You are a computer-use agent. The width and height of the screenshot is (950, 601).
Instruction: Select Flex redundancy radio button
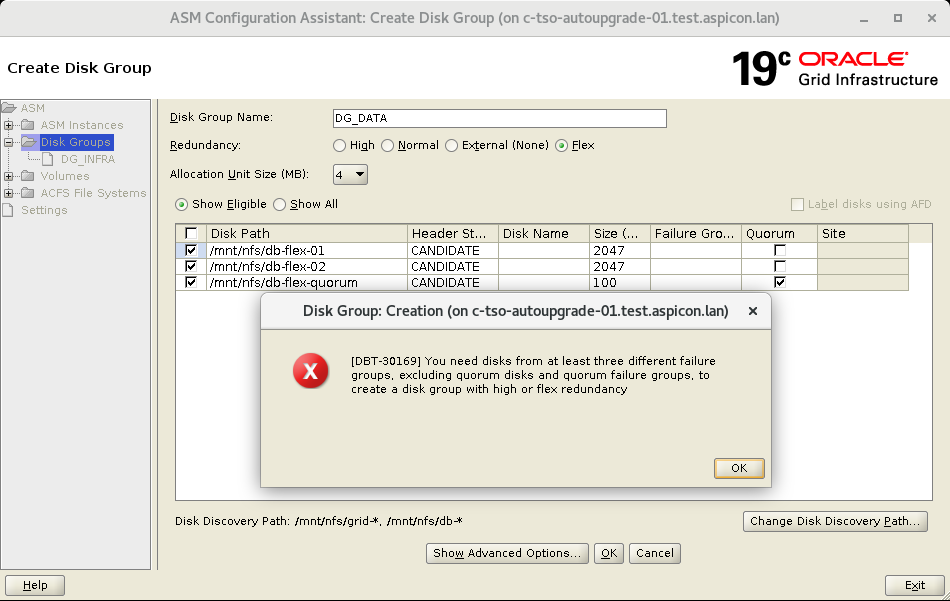click(x=562, y=145)
